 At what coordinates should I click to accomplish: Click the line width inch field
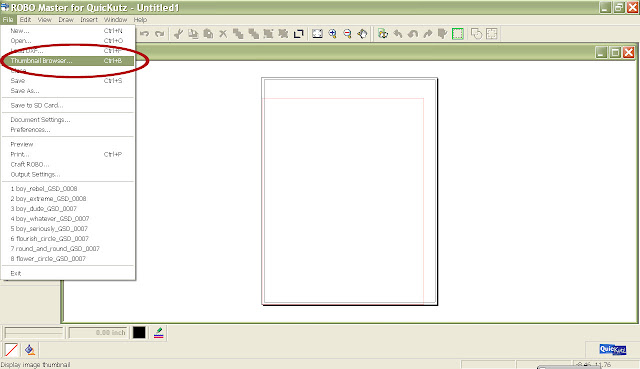(98, 333)
